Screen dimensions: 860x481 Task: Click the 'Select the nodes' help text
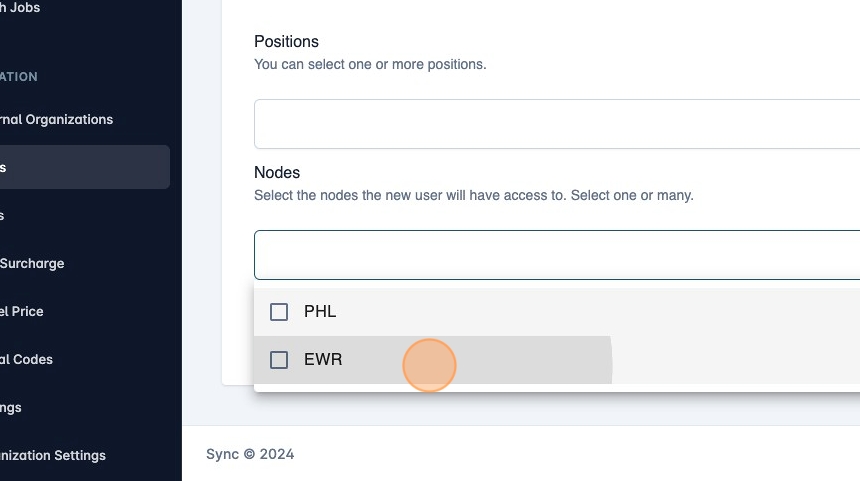(x=473, y=195)
